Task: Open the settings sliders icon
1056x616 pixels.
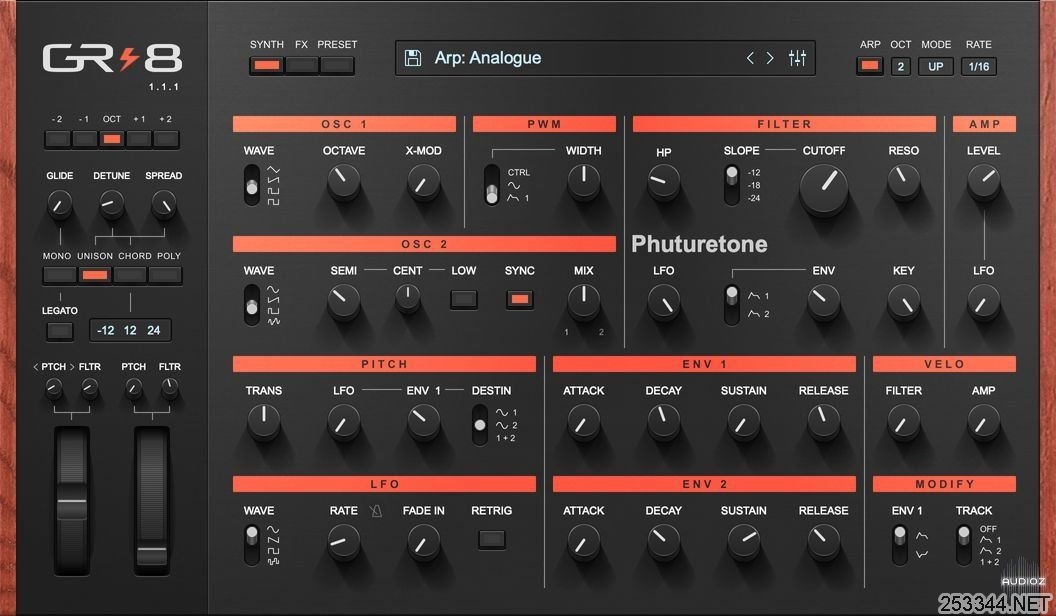Action: coord(797,58)
